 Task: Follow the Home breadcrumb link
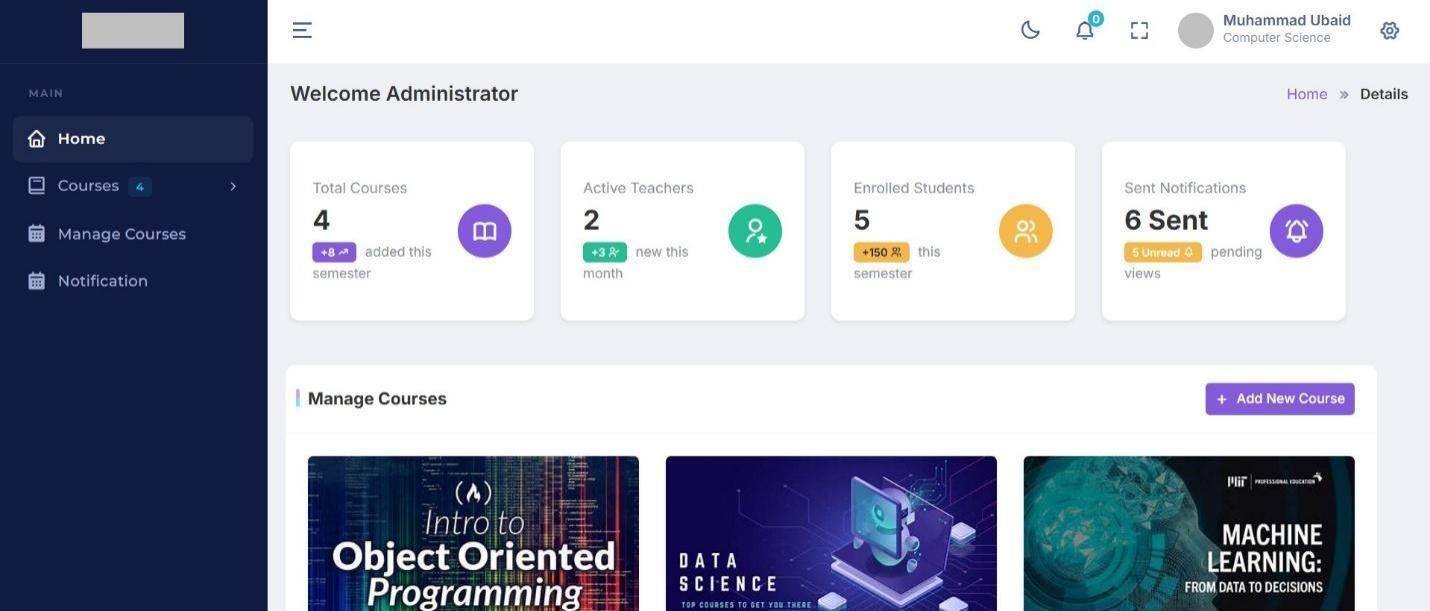pos(1306,94)
